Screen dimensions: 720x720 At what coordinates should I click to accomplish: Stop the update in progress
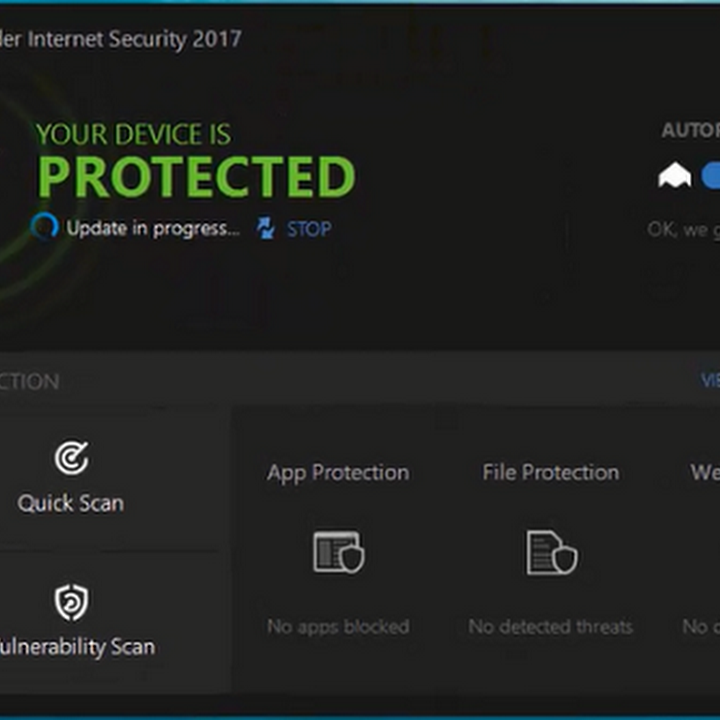click(x=309, y=229)
